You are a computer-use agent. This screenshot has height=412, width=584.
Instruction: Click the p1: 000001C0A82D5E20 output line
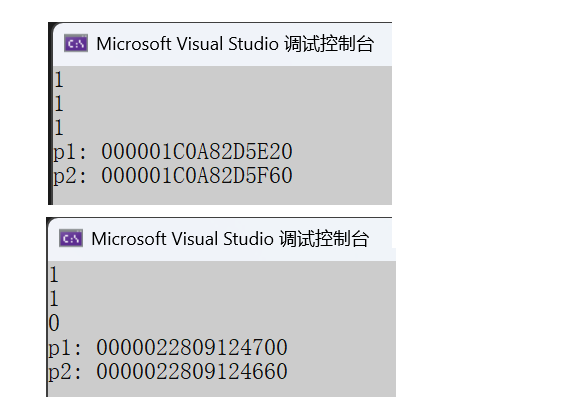tap(173, 152)
